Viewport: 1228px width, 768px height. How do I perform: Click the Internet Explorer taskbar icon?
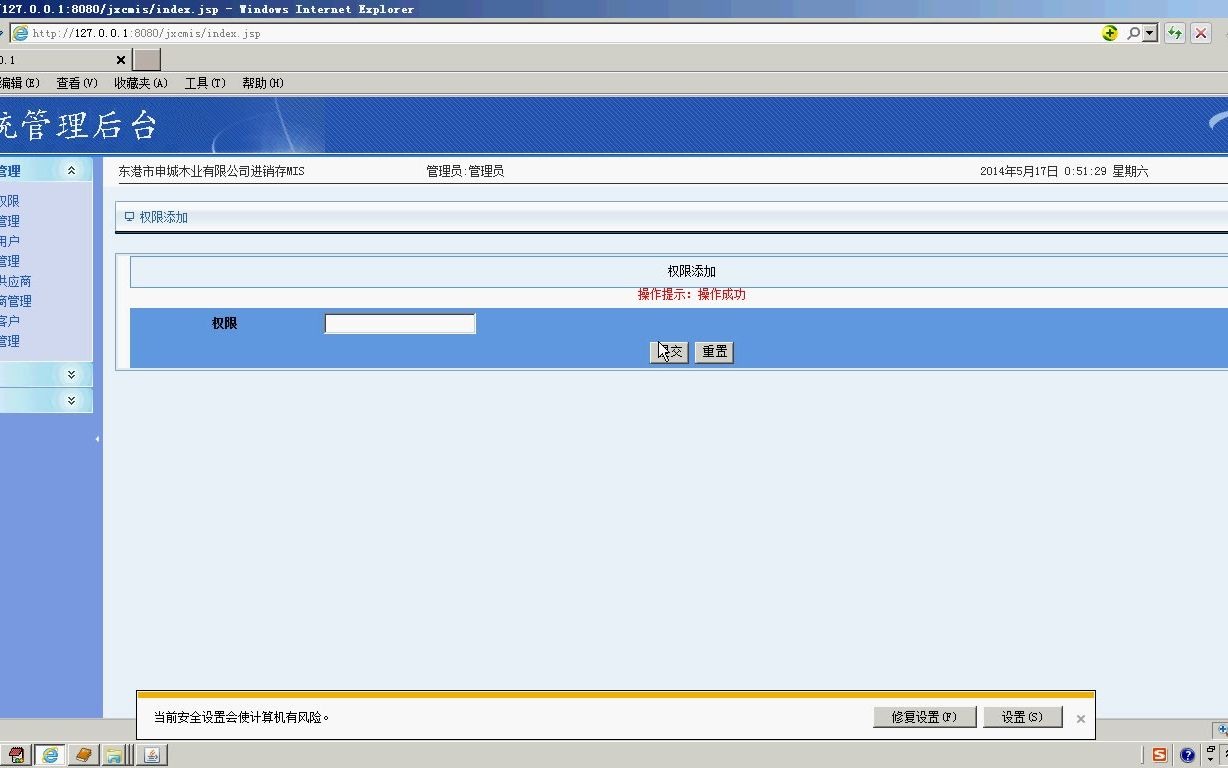pos(50,755)
